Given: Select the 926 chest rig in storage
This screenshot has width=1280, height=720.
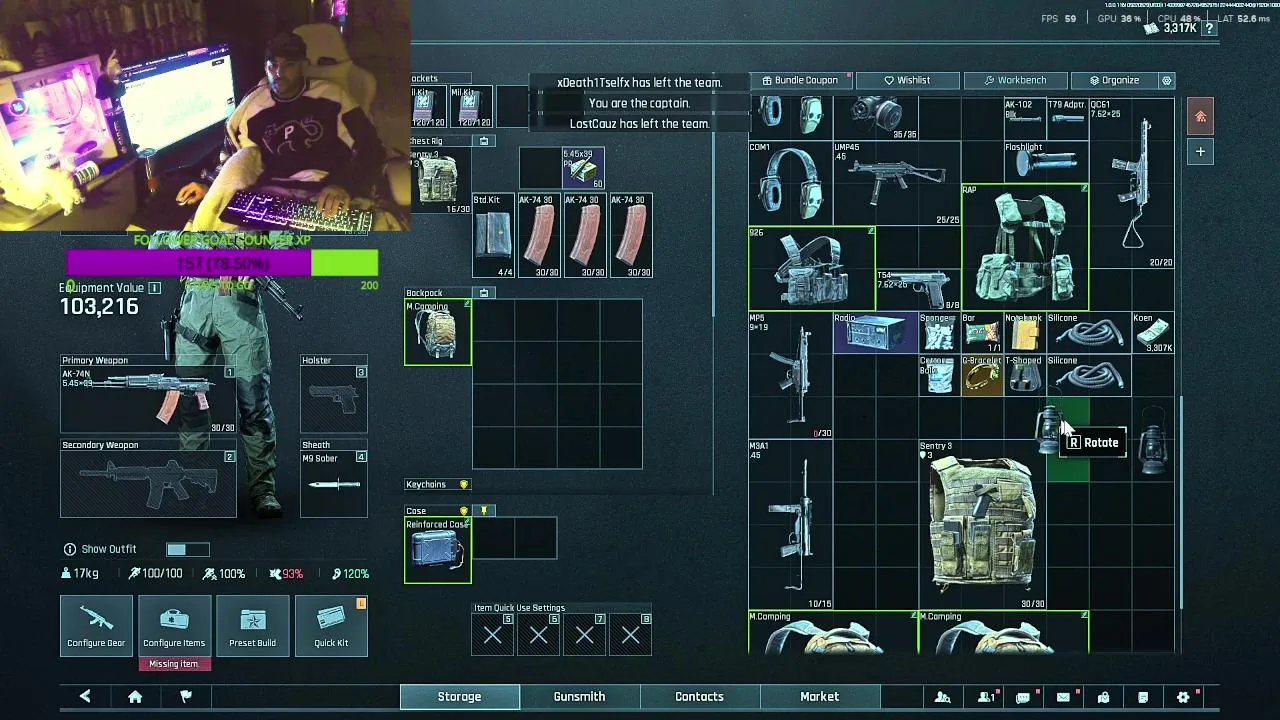Looking at the screenshot, I should click(812, 268).
